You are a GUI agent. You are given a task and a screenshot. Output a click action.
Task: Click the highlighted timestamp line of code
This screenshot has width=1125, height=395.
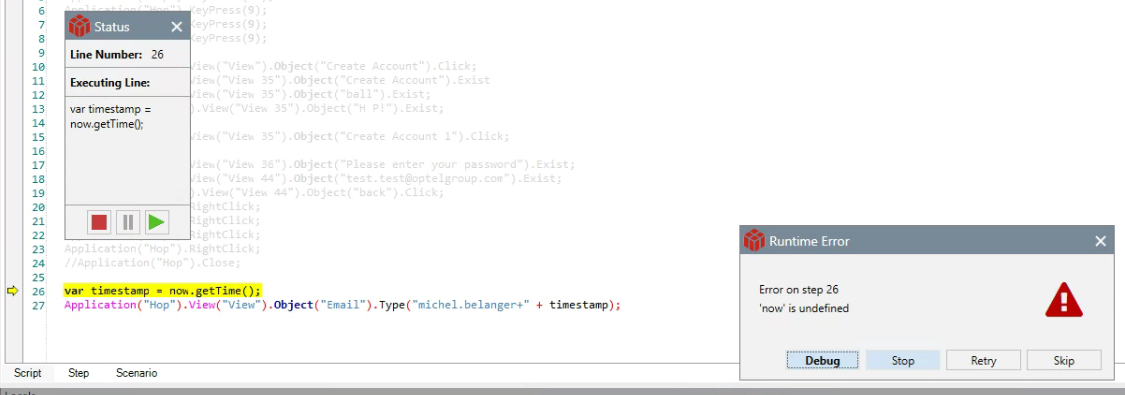coord(163,290)
